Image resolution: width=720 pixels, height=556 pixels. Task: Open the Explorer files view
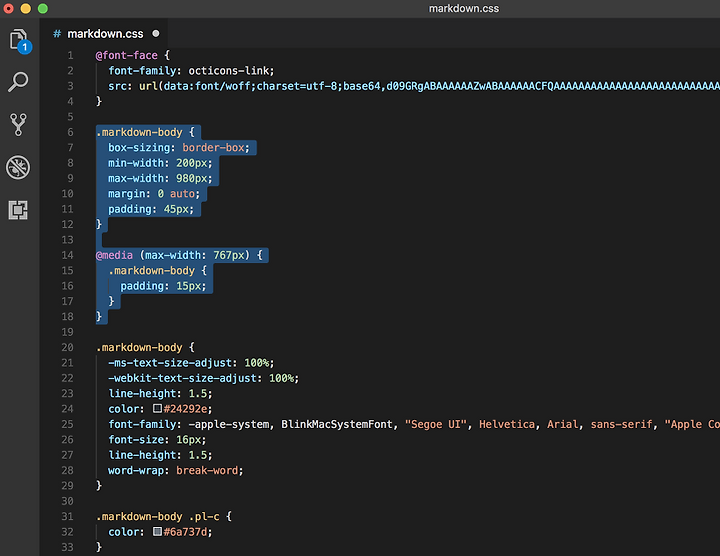(x=18, y=39)
